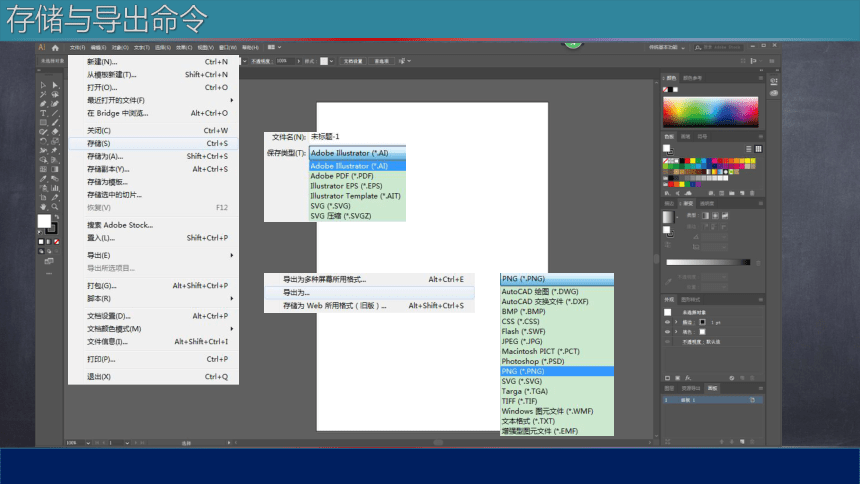
Task: Select the Rectangle tool
Action: pyautogui.click(x=43, y=122)
